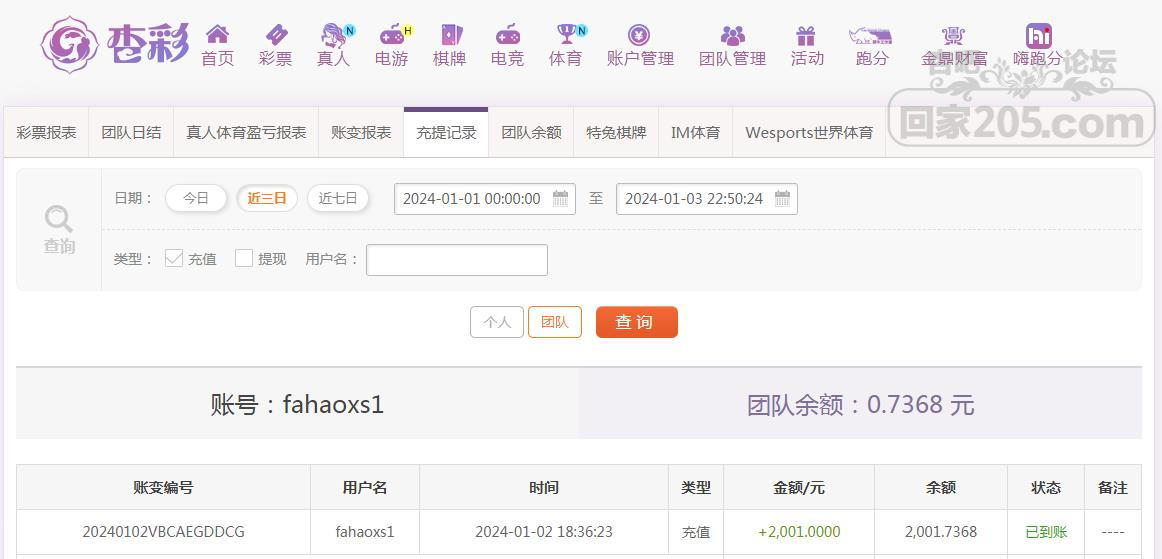Image resolution: width=1162 pixels, height=559 pixels.
Task: Open the 跑分 rhino icon
Action: click(x=871, y=35)
